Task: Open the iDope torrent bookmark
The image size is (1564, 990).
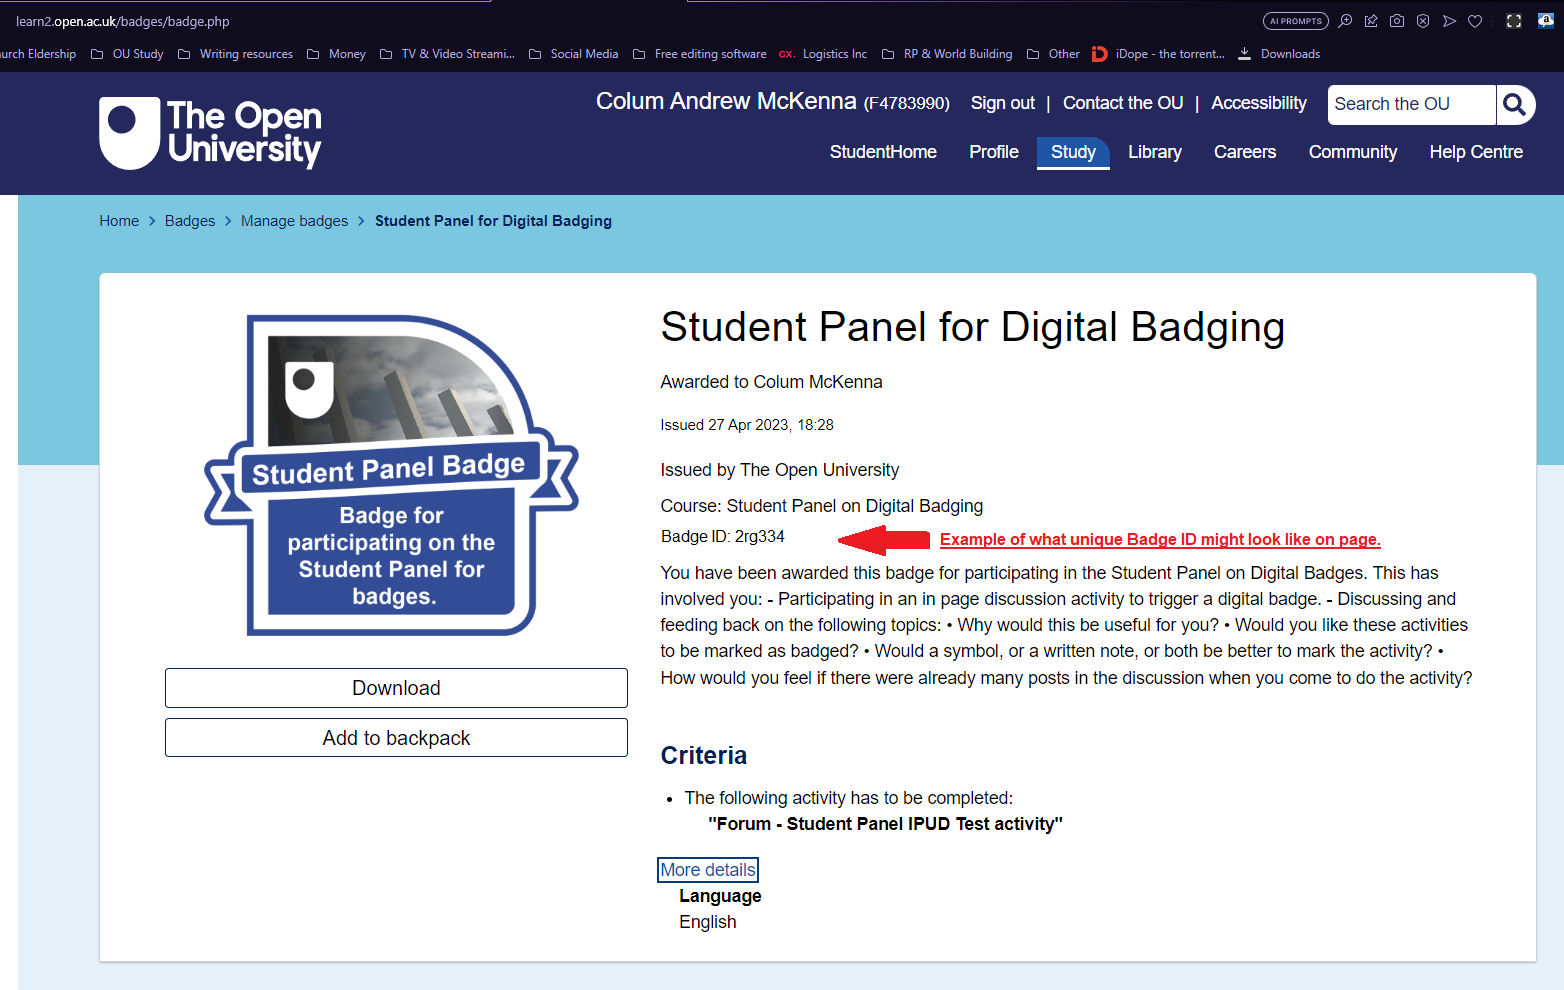Action: click(x=1159, y=54)
